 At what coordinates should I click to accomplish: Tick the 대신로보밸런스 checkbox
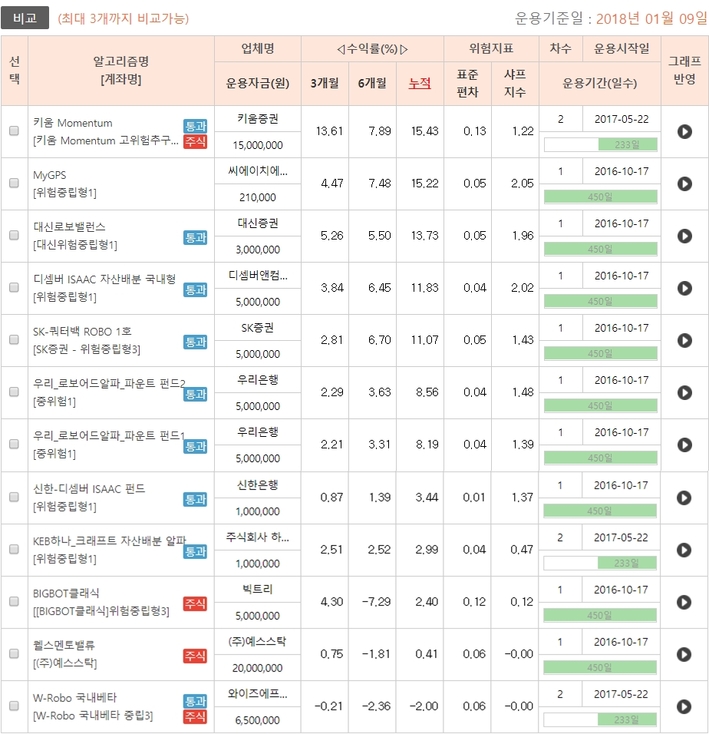pos(14,235)
